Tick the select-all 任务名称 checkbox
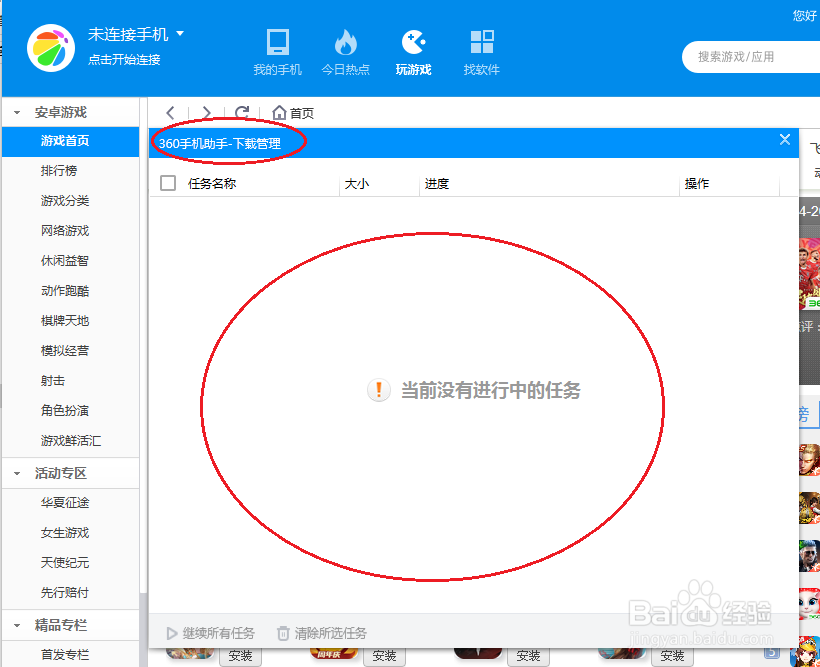Viewport: 820px width, 667px height. pyautogui.click(x=168, y=183)
